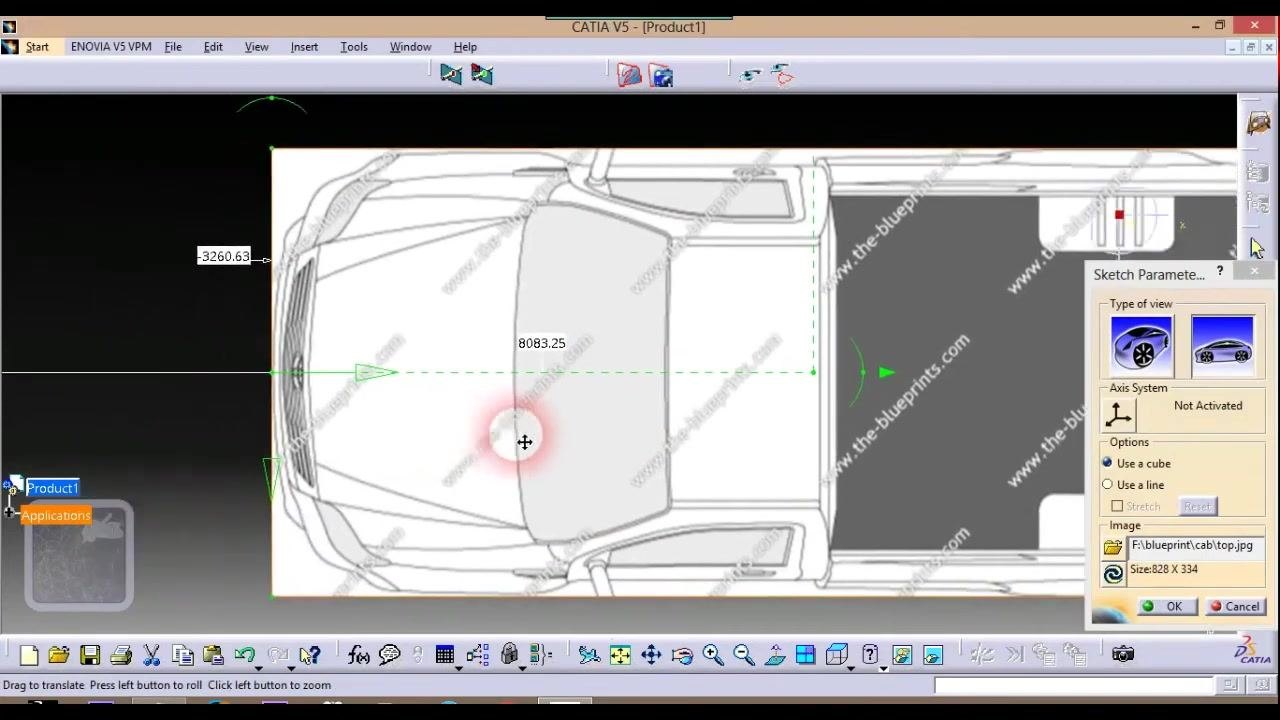
Task: Select the Use a line option
Action: (x=1107, y=485)
